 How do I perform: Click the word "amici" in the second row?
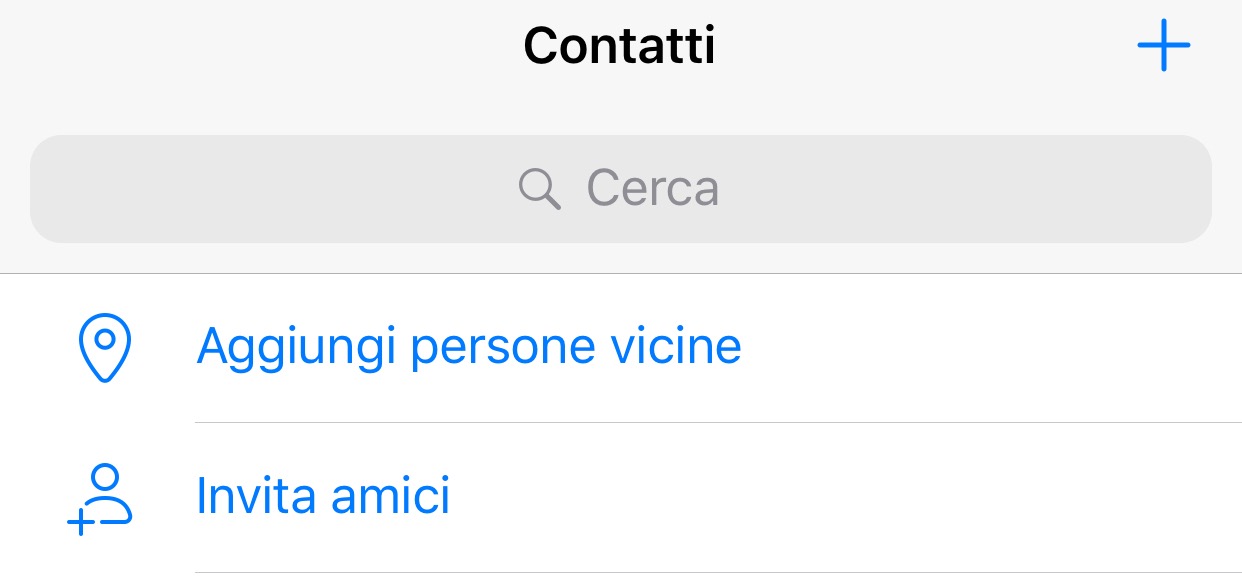[x=391, y=496]
